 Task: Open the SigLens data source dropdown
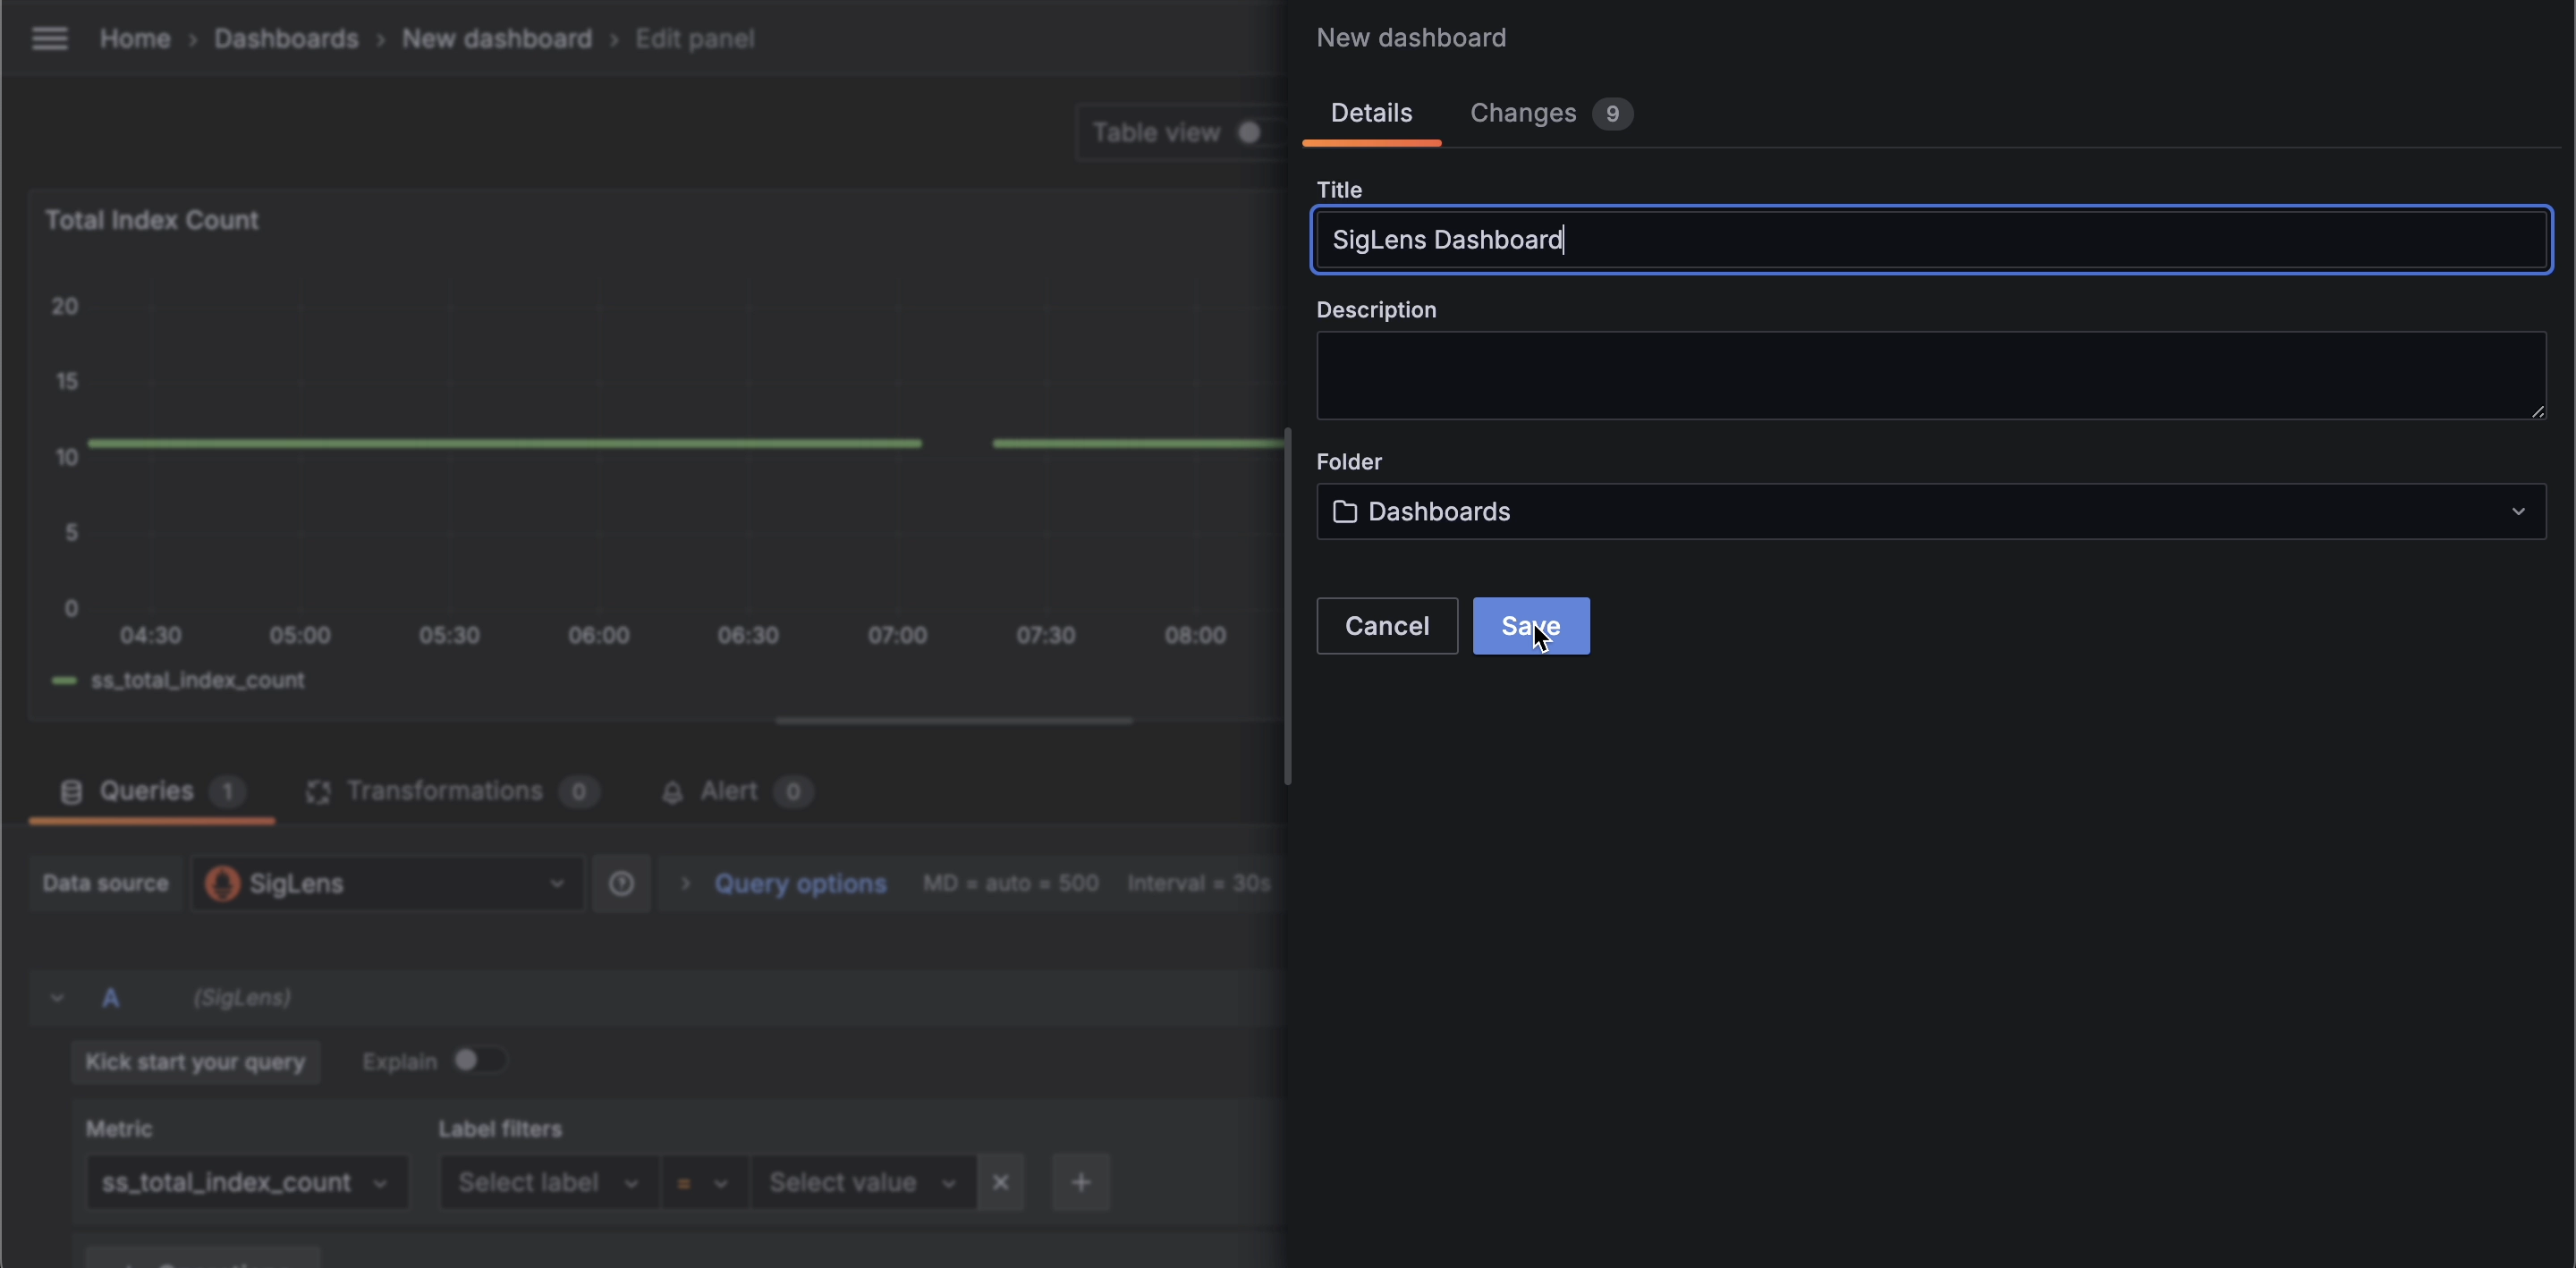tap(387, 884)
